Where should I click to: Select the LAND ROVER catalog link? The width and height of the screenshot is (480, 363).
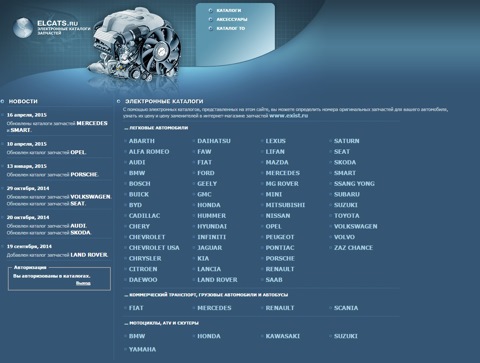point(217,280)
